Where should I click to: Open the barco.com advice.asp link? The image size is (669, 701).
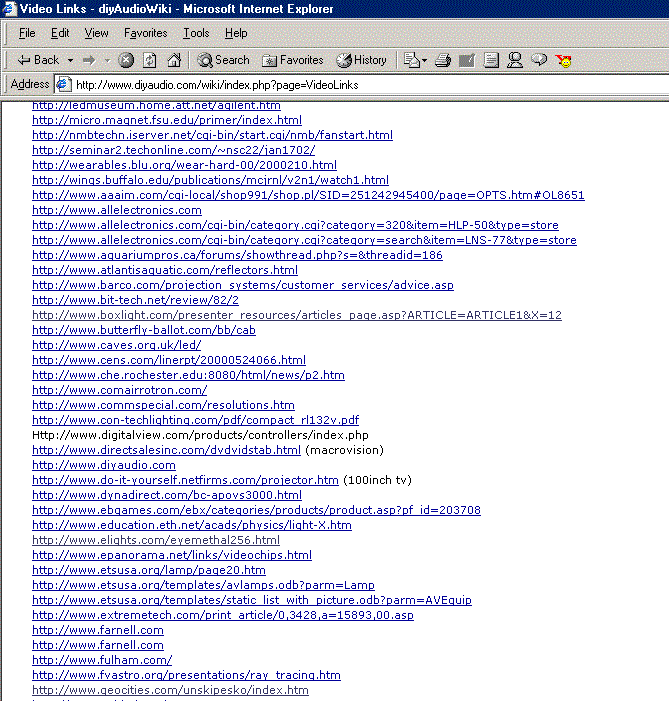(x=243, y=285)
